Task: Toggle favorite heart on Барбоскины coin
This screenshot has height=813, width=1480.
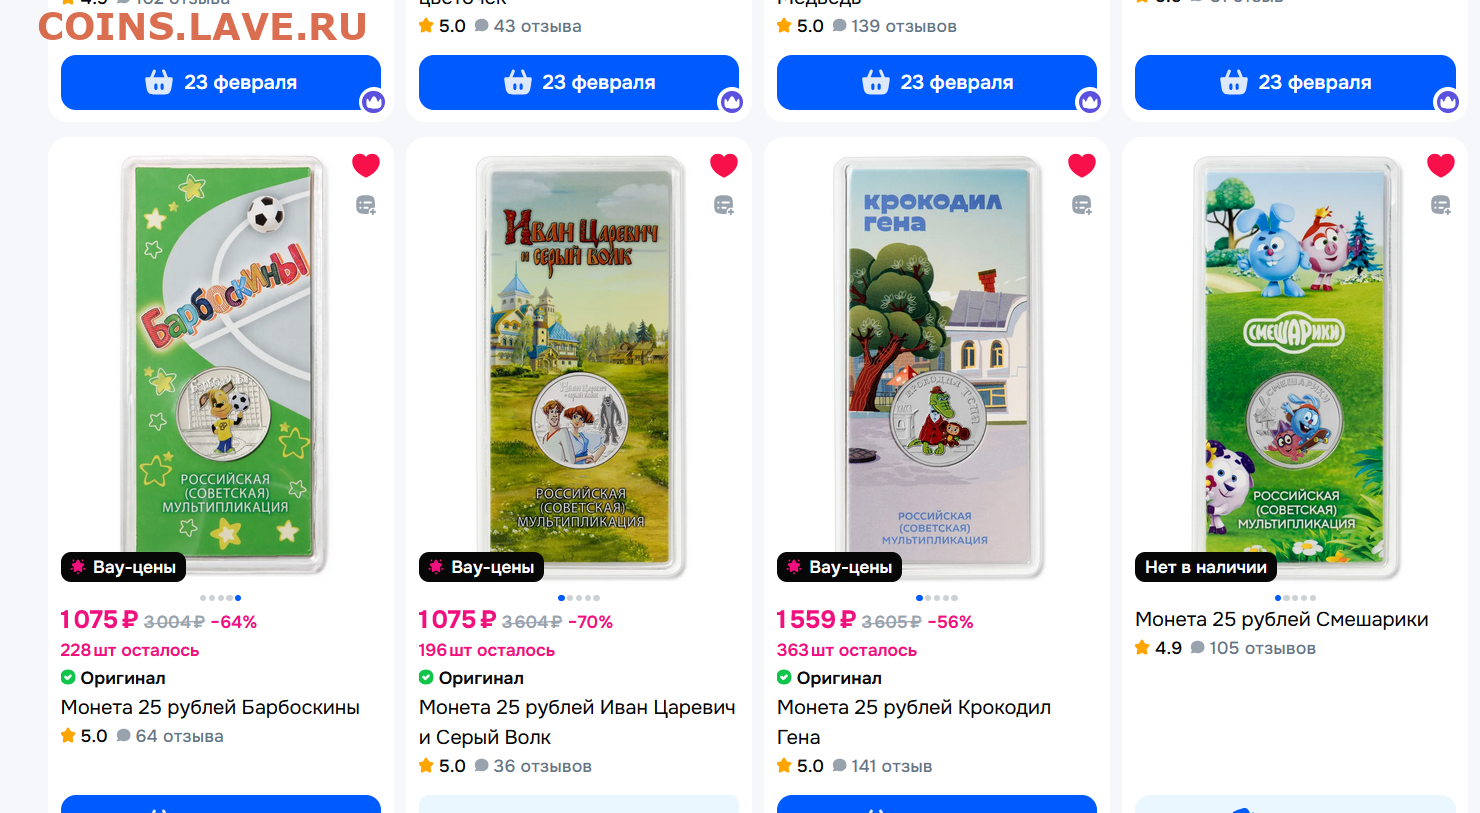Action: point(366,165)
